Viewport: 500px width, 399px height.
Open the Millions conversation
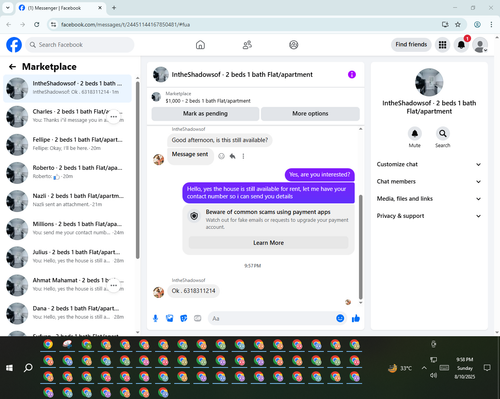click(x=67, y=229)
